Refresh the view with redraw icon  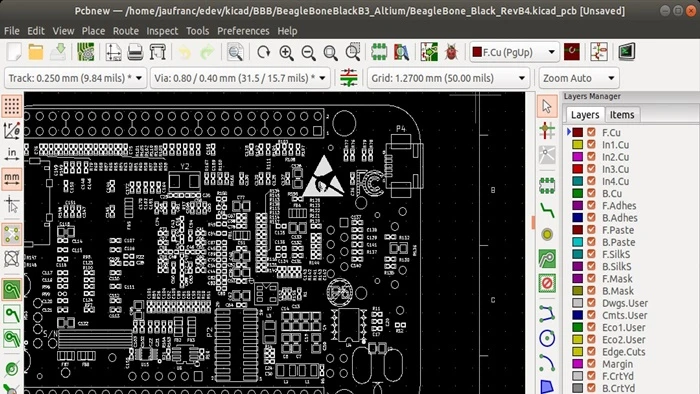[264, 53]
